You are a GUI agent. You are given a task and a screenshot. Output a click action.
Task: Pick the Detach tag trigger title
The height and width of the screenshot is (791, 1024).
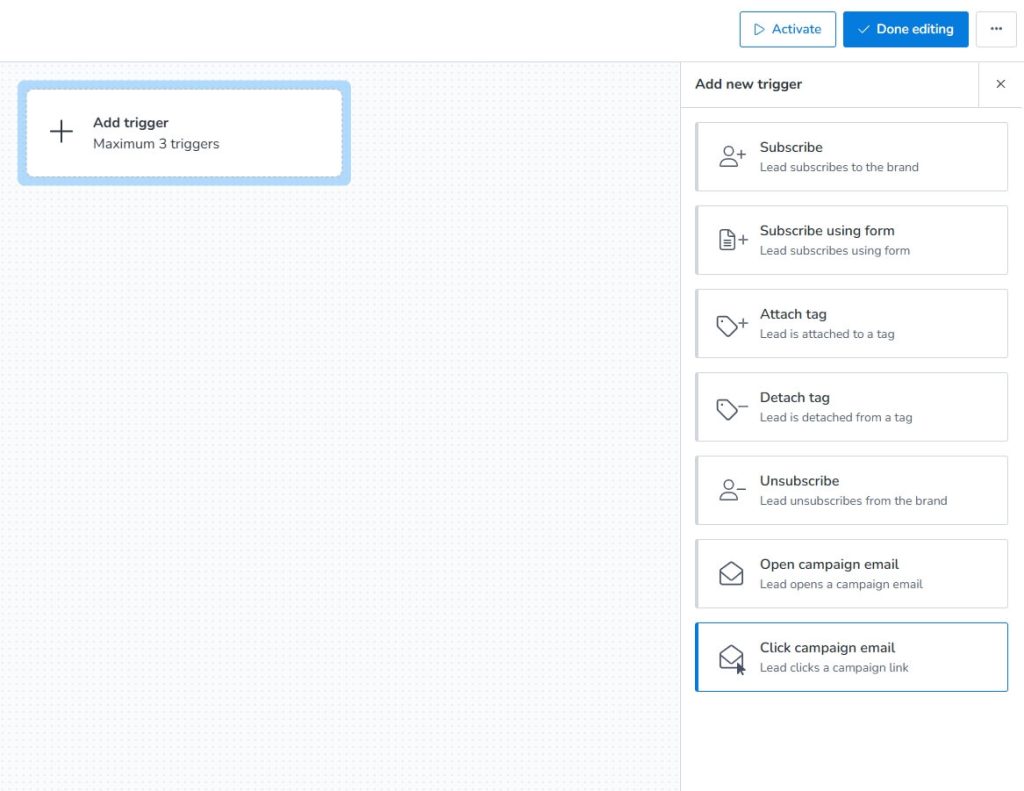click(794, 397)
